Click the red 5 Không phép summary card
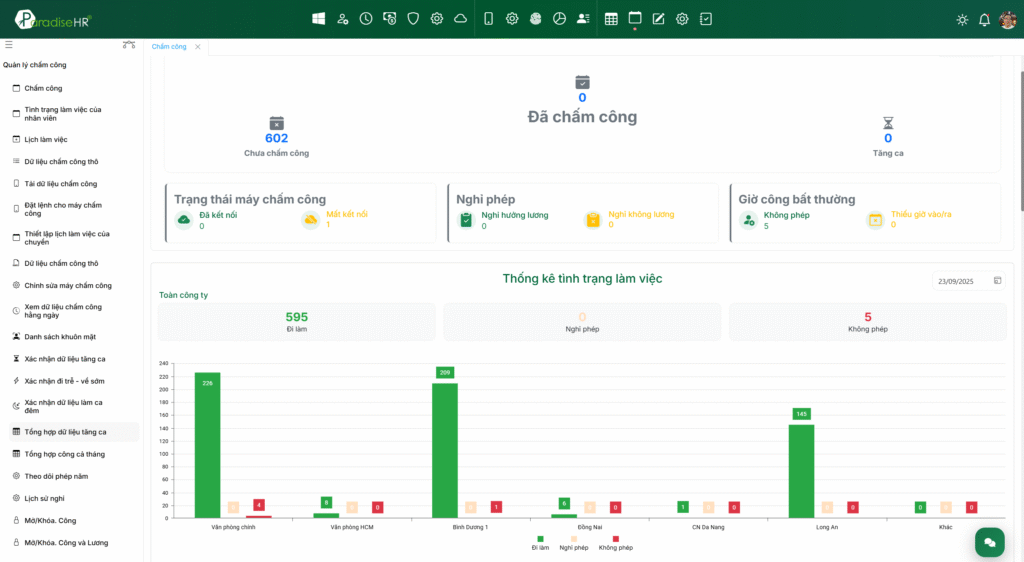The width and height of the screenshot is (1024, 562). (867, 322)
